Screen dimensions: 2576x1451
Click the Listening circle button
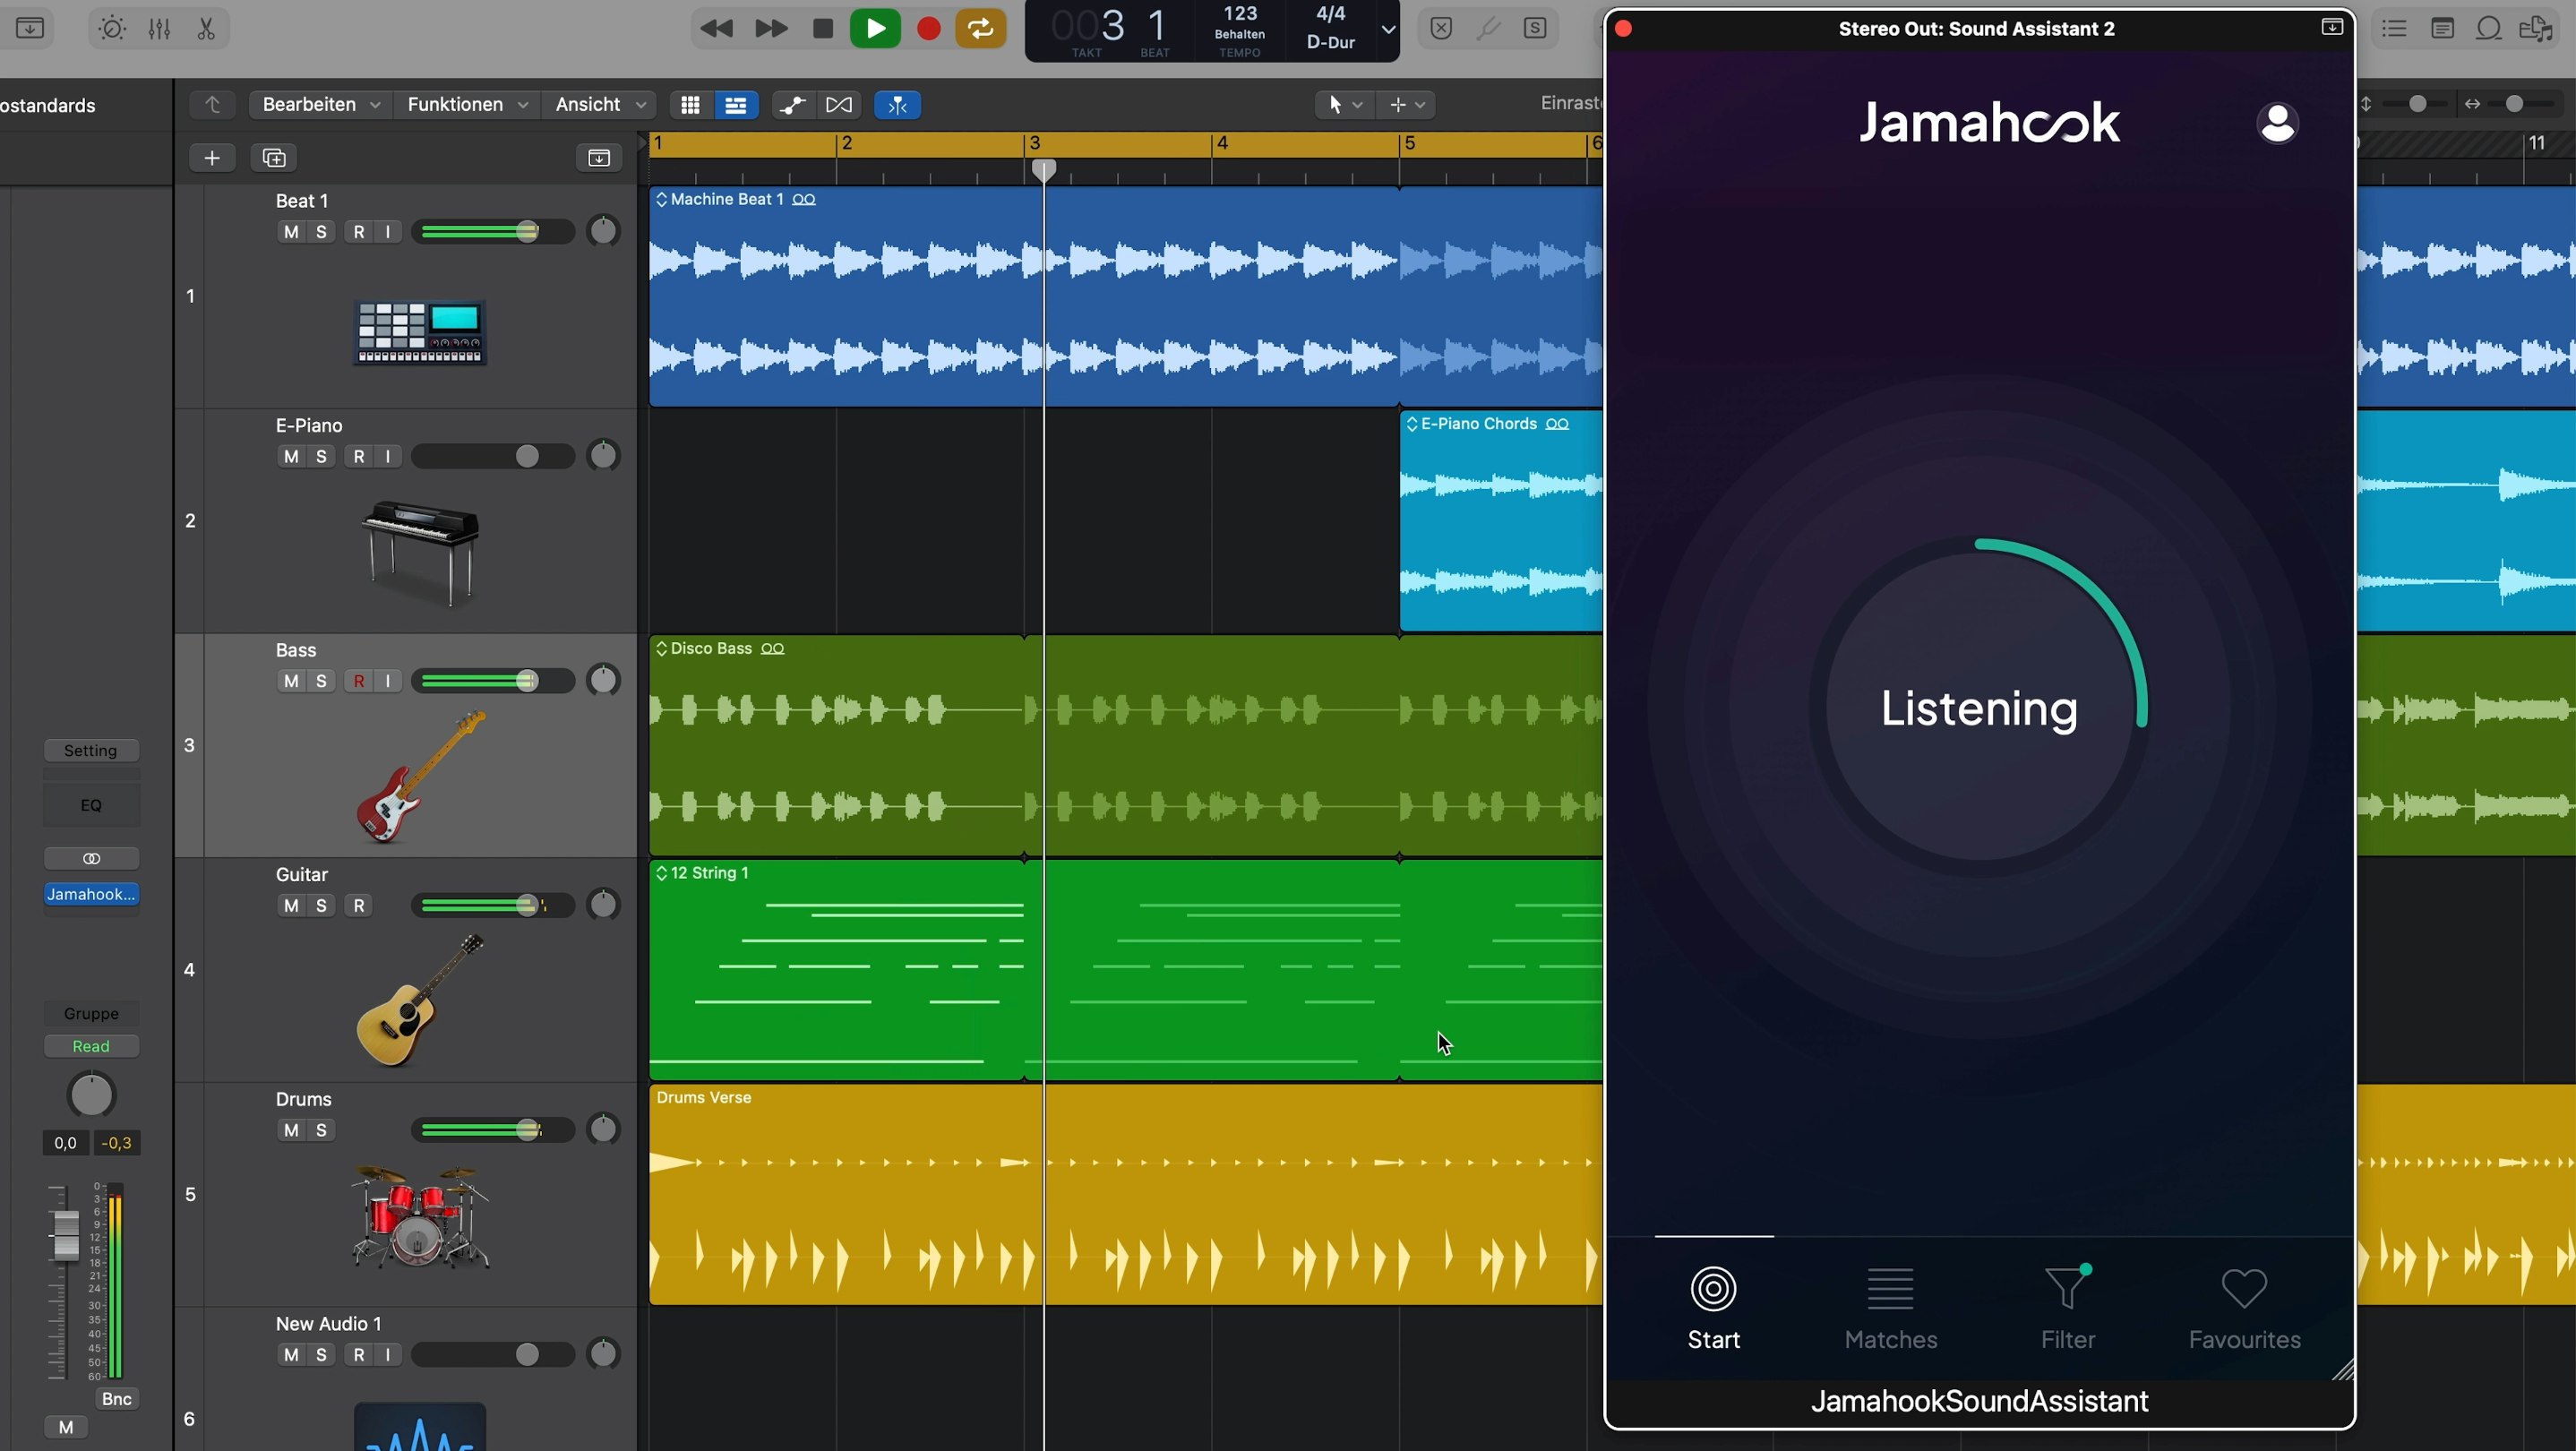pos(1979,708)
